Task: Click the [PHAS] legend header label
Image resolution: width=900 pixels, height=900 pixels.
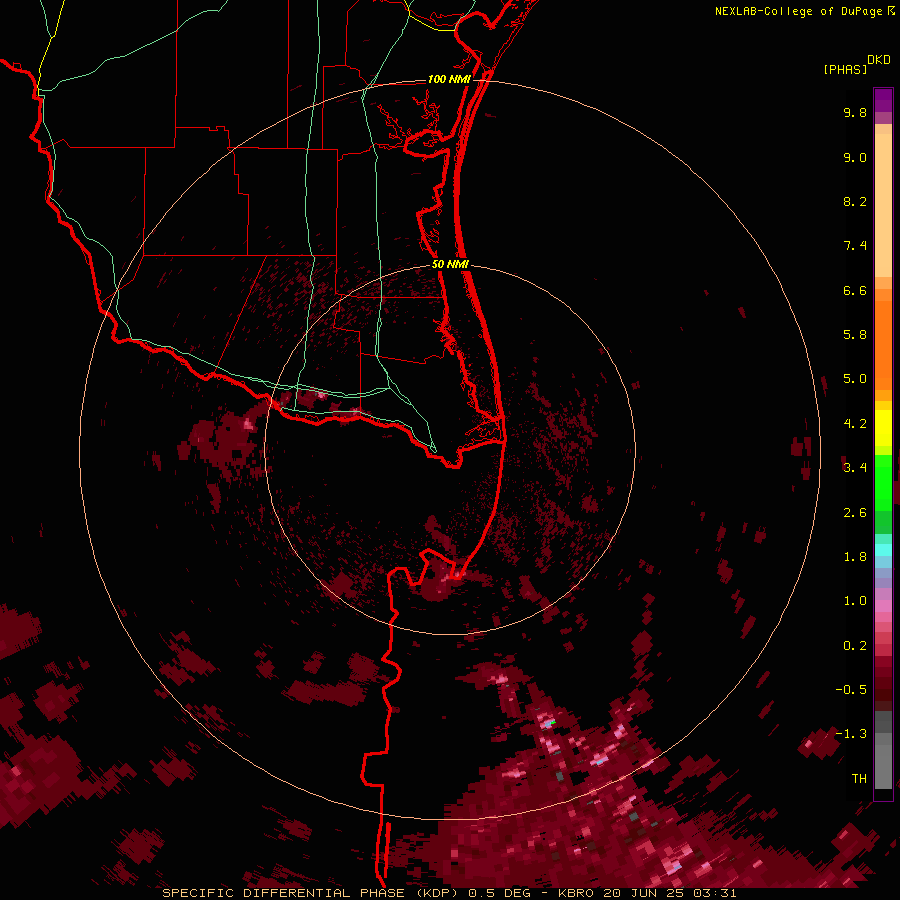Action: 845,69
